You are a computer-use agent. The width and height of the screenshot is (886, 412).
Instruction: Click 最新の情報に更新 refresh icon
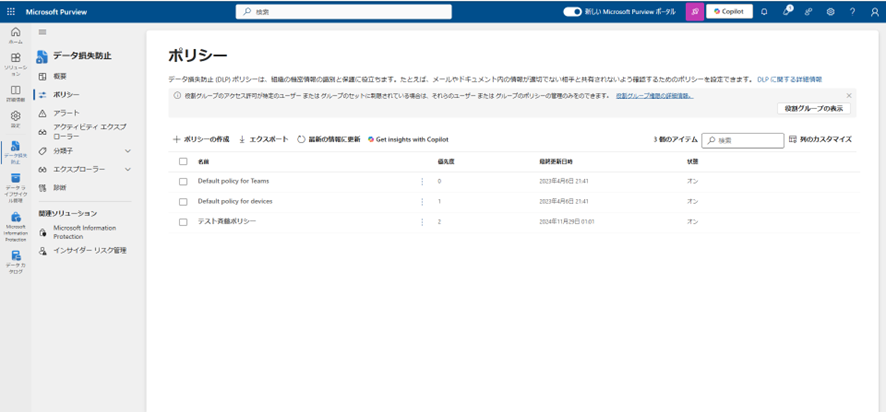(x=301, y=139)
